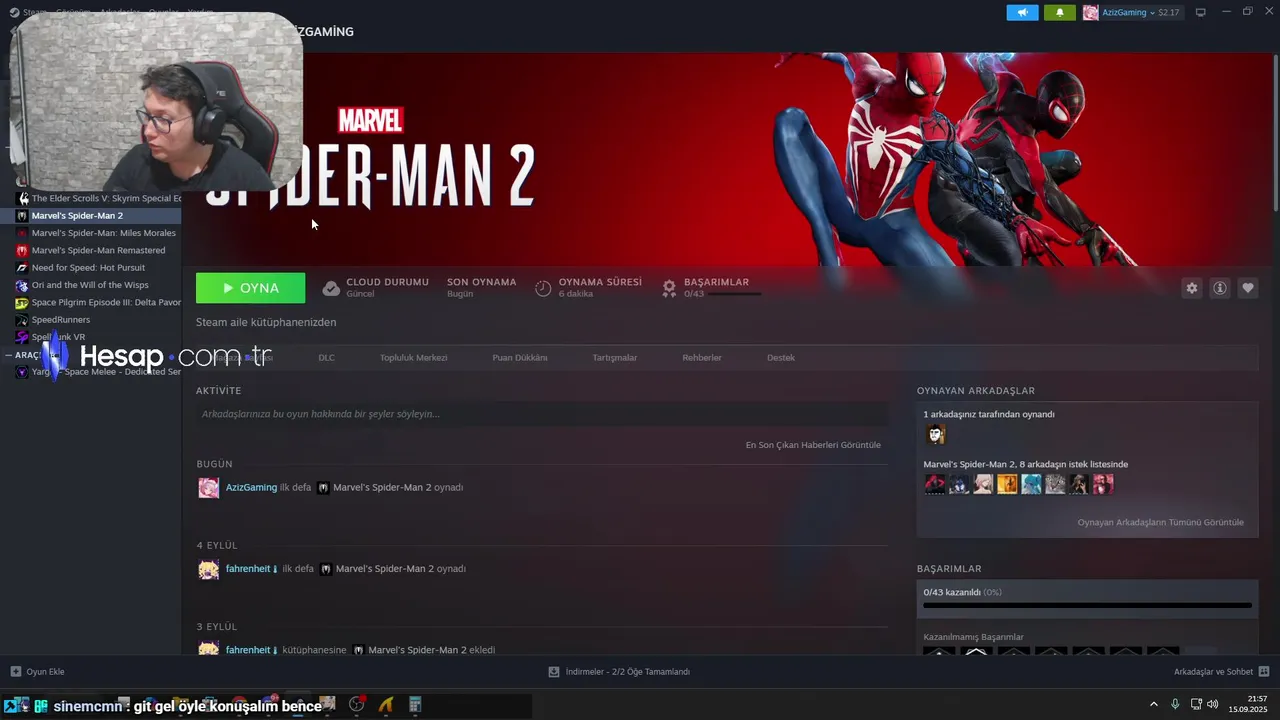The image size is (1280, 720).
Task: Switch to the Tartışmalar tab
Action: click(x=614, y=357)
